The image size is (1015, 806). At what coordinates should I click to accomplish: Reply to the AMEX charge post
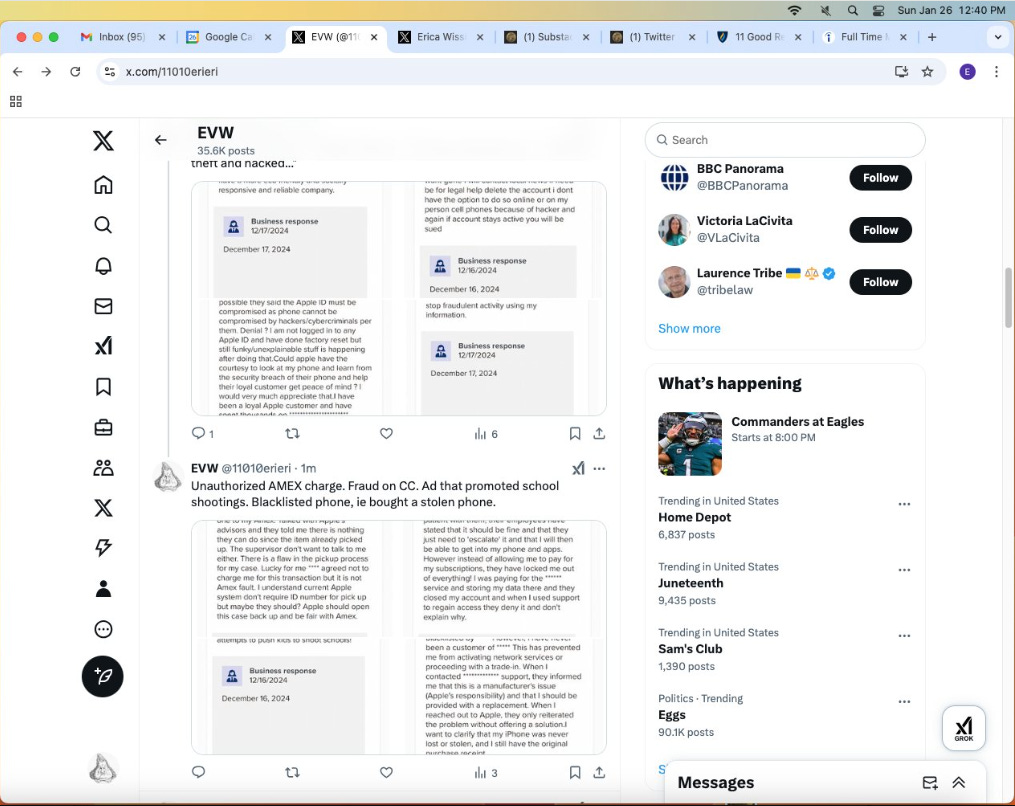point(198,772)
